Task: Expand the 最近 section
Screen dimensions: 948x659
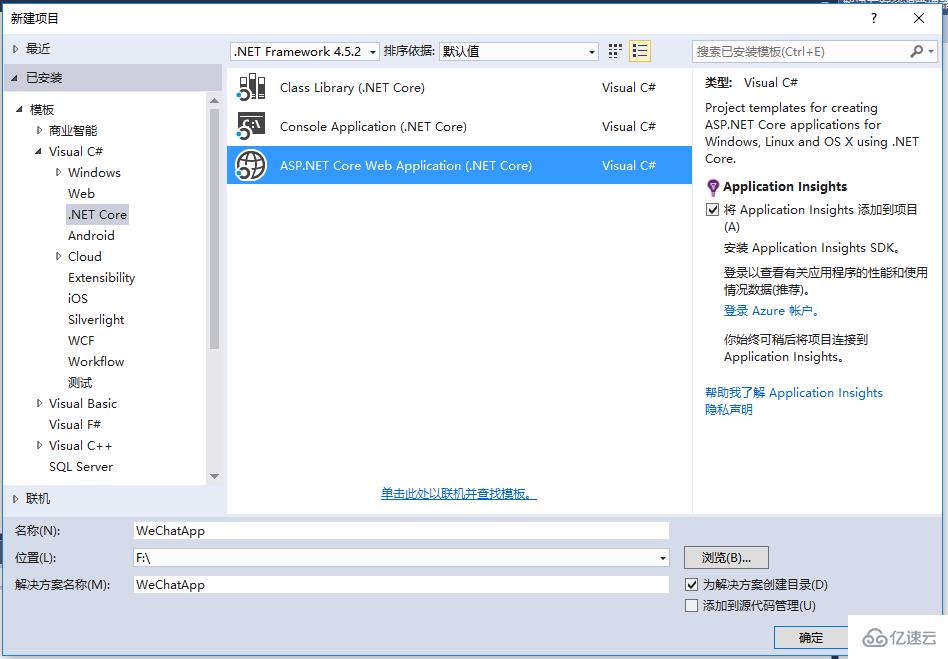Action: (x=16, y=49)
